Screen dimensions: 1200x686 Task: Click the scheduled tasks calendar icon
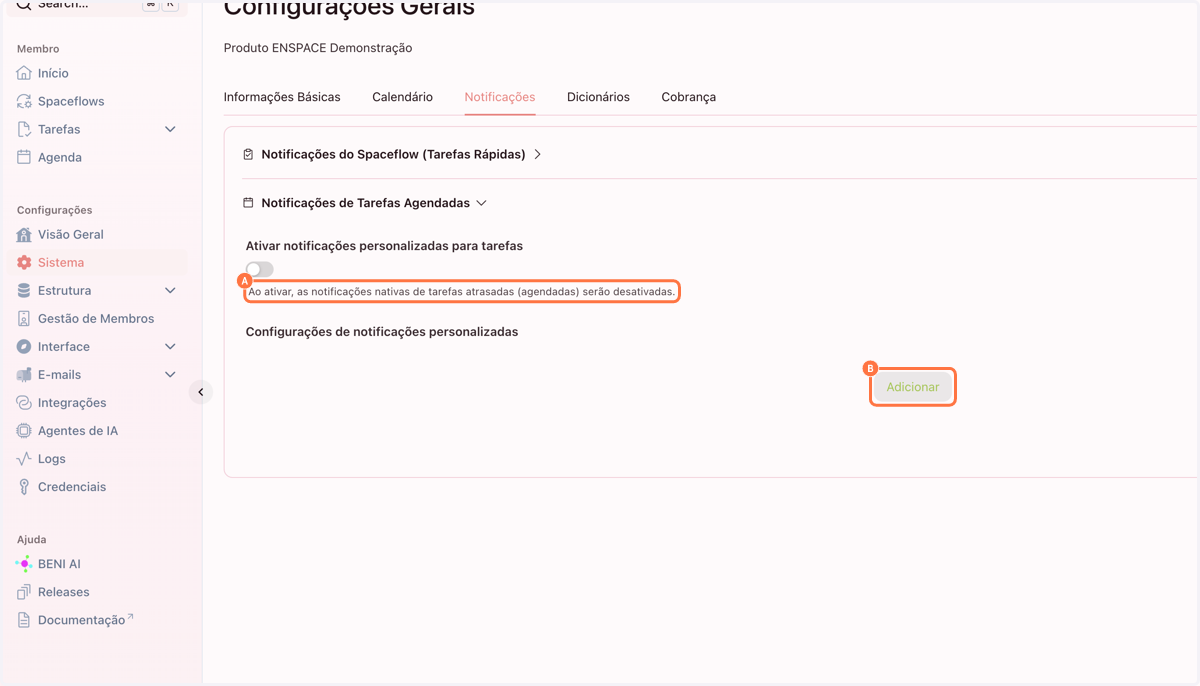249,203
